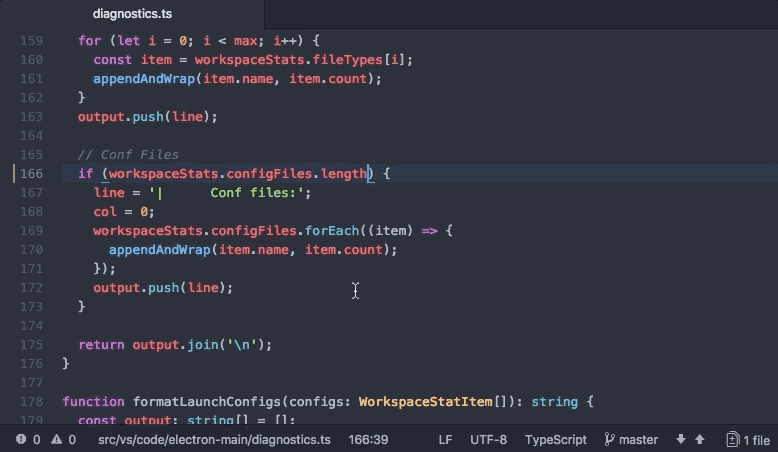Click the error count icon in status bar

pyautogui.click(x=21, y=439)
